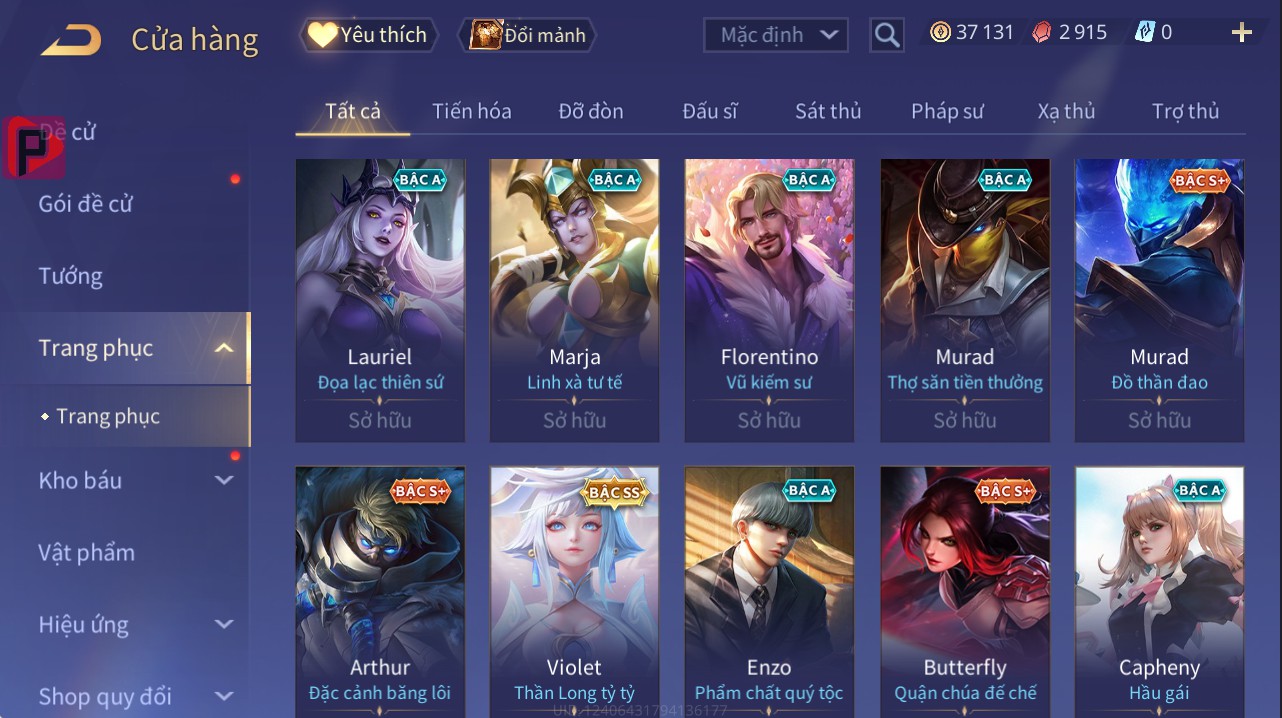The width and height of the screenshot is (1282, 718).
Task: Select the Tiến hóa tab
Action: tap(472, 111)
